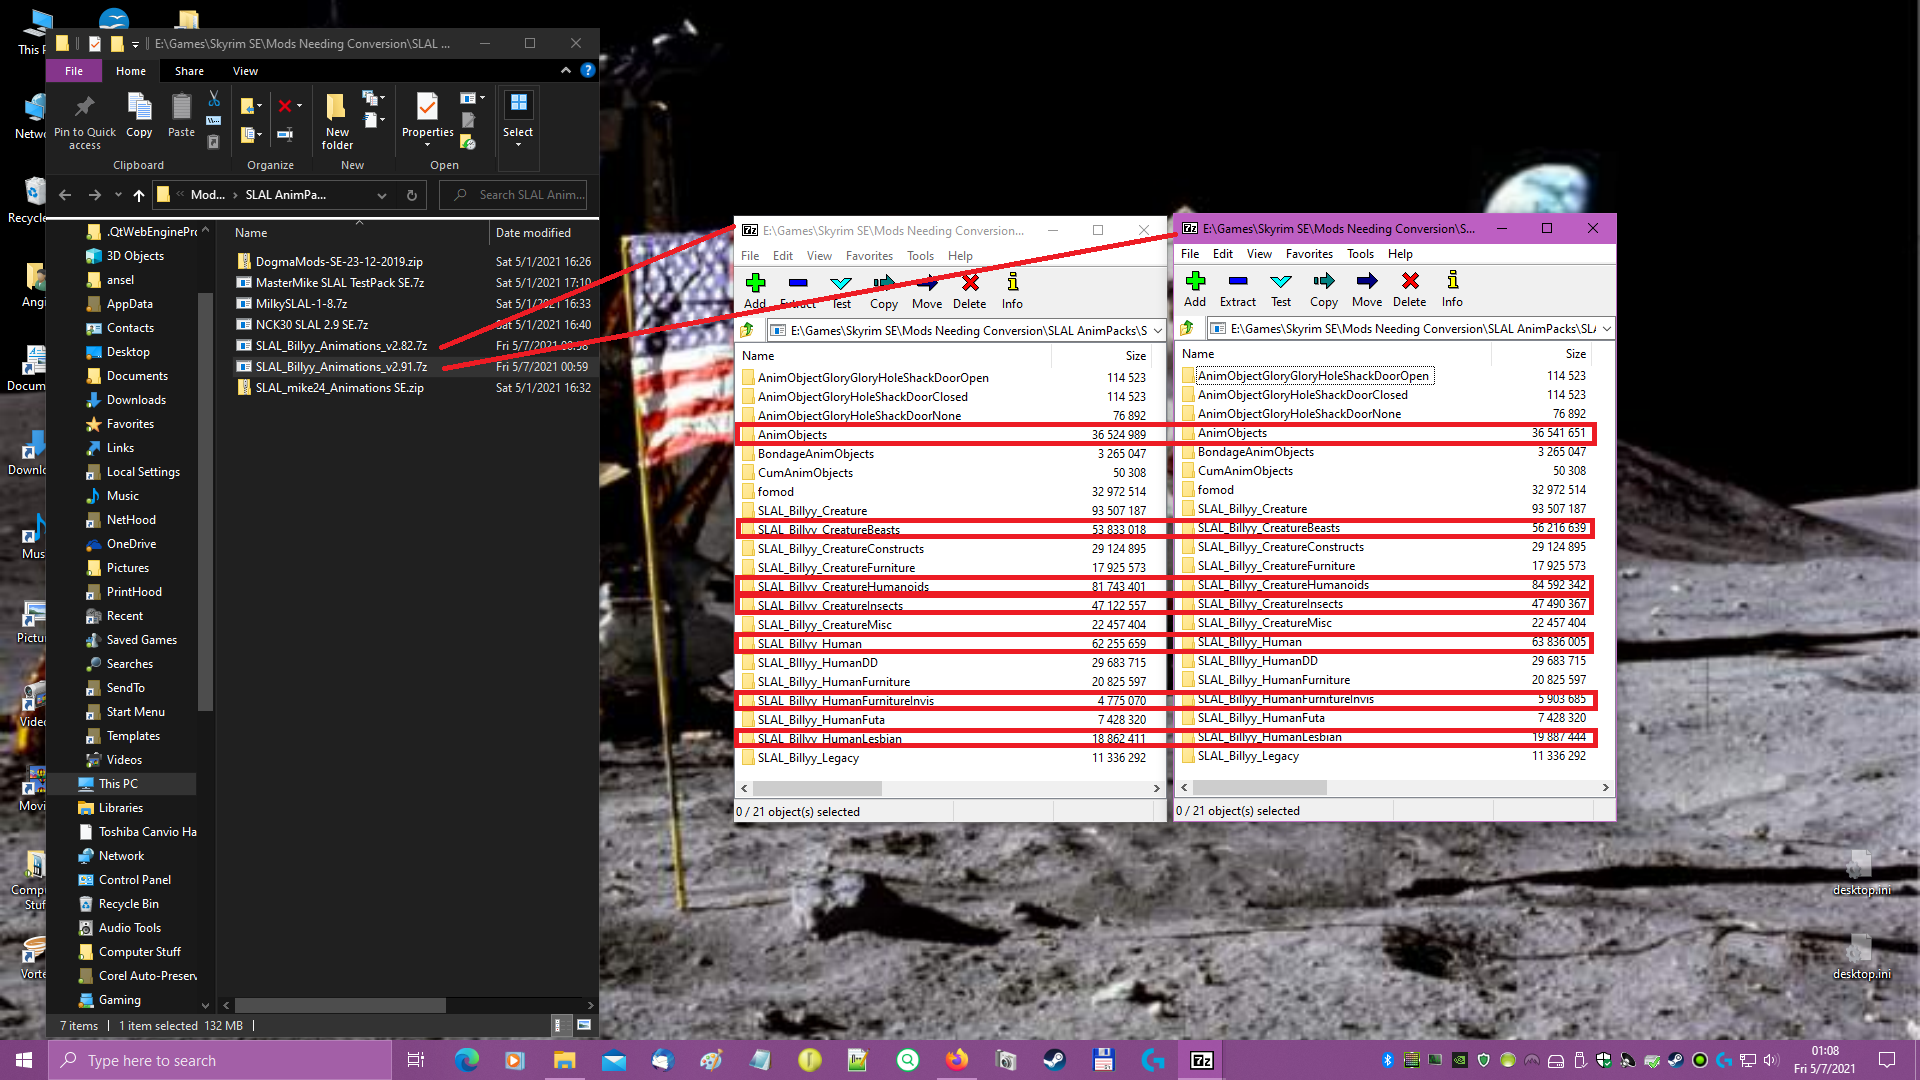
Task: Switch Explorer to large icons view
Action: (x=584, y=1025)
